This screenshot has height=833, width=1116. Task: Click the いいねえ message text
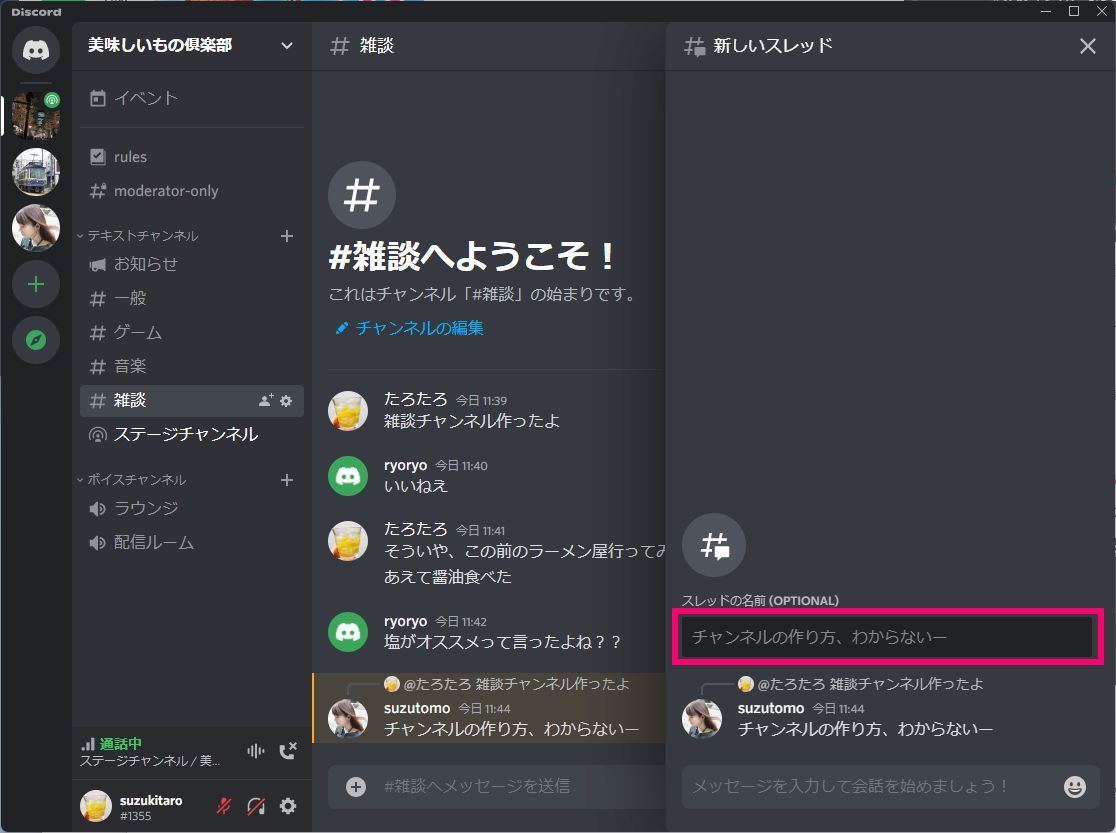[x=416, y=486]
